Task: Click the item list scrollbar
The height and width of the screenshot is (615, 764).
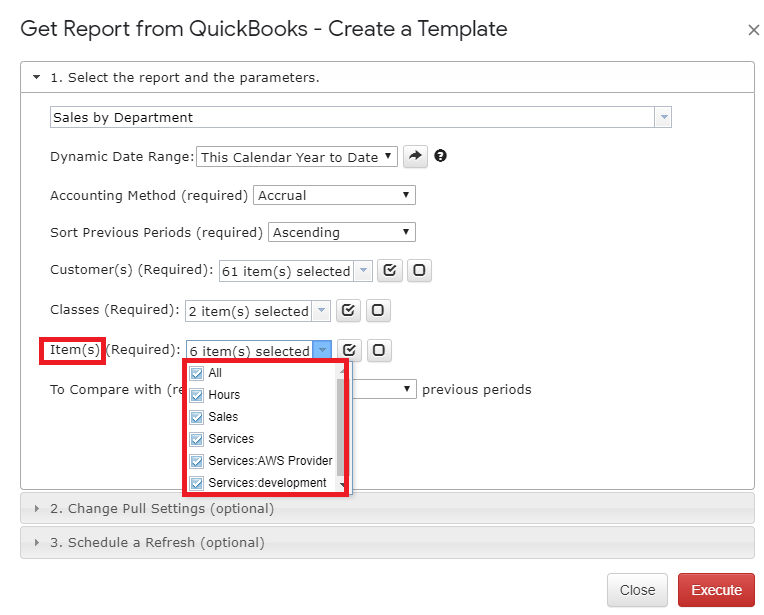Action: (x=340, y=426)
